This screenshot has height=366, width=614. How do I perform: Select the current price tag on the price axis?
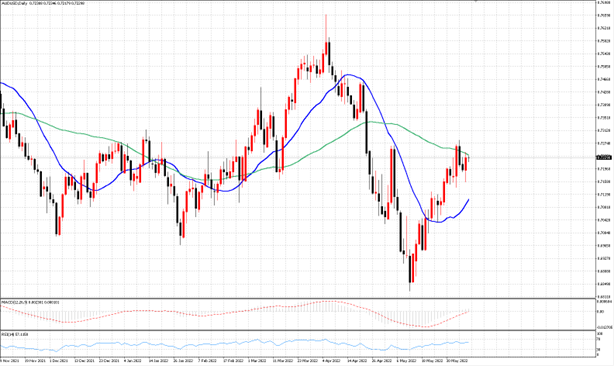coord(603,157)
